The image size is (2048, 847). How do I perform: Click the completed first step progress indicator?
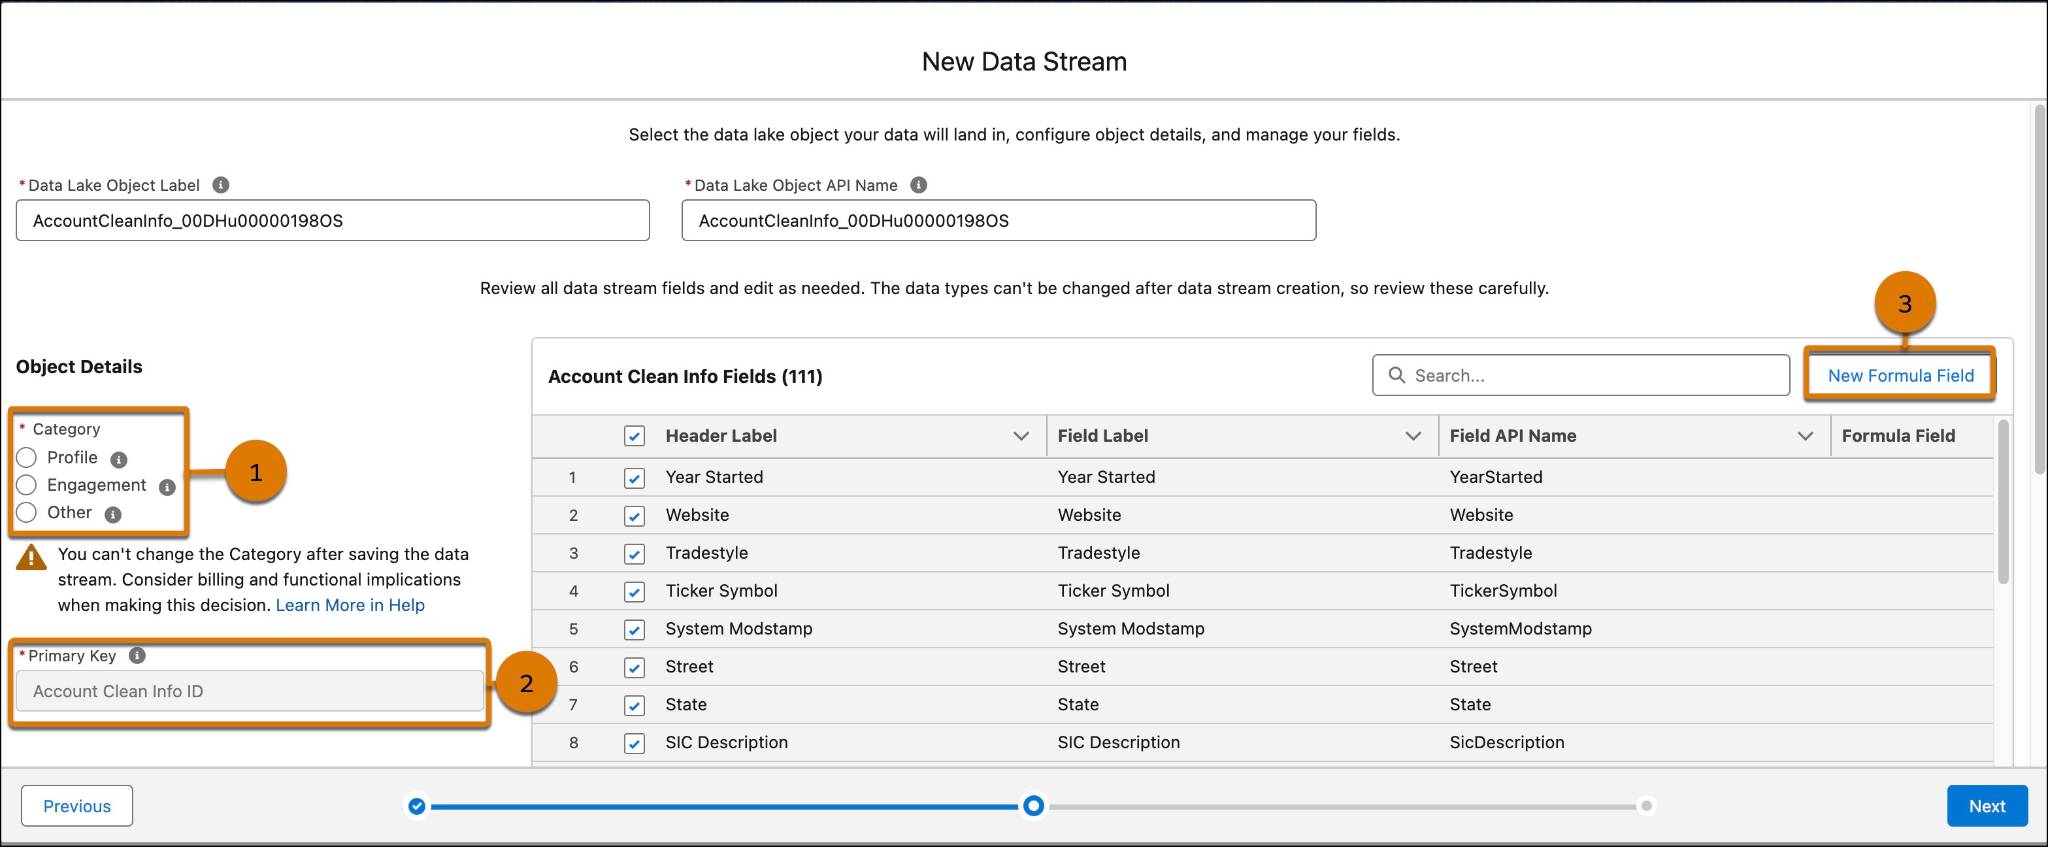tap(417, 806)
